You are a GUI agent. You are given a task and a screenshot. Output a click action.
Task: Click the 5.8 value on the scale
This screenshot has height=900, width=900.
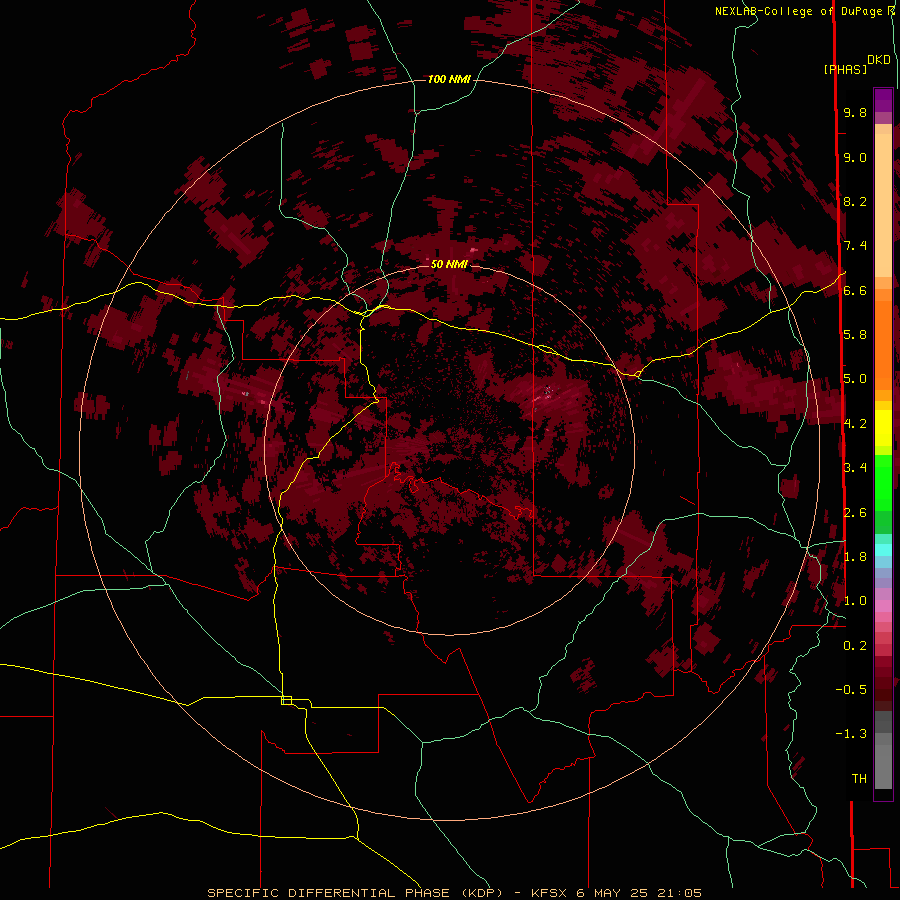855,335
